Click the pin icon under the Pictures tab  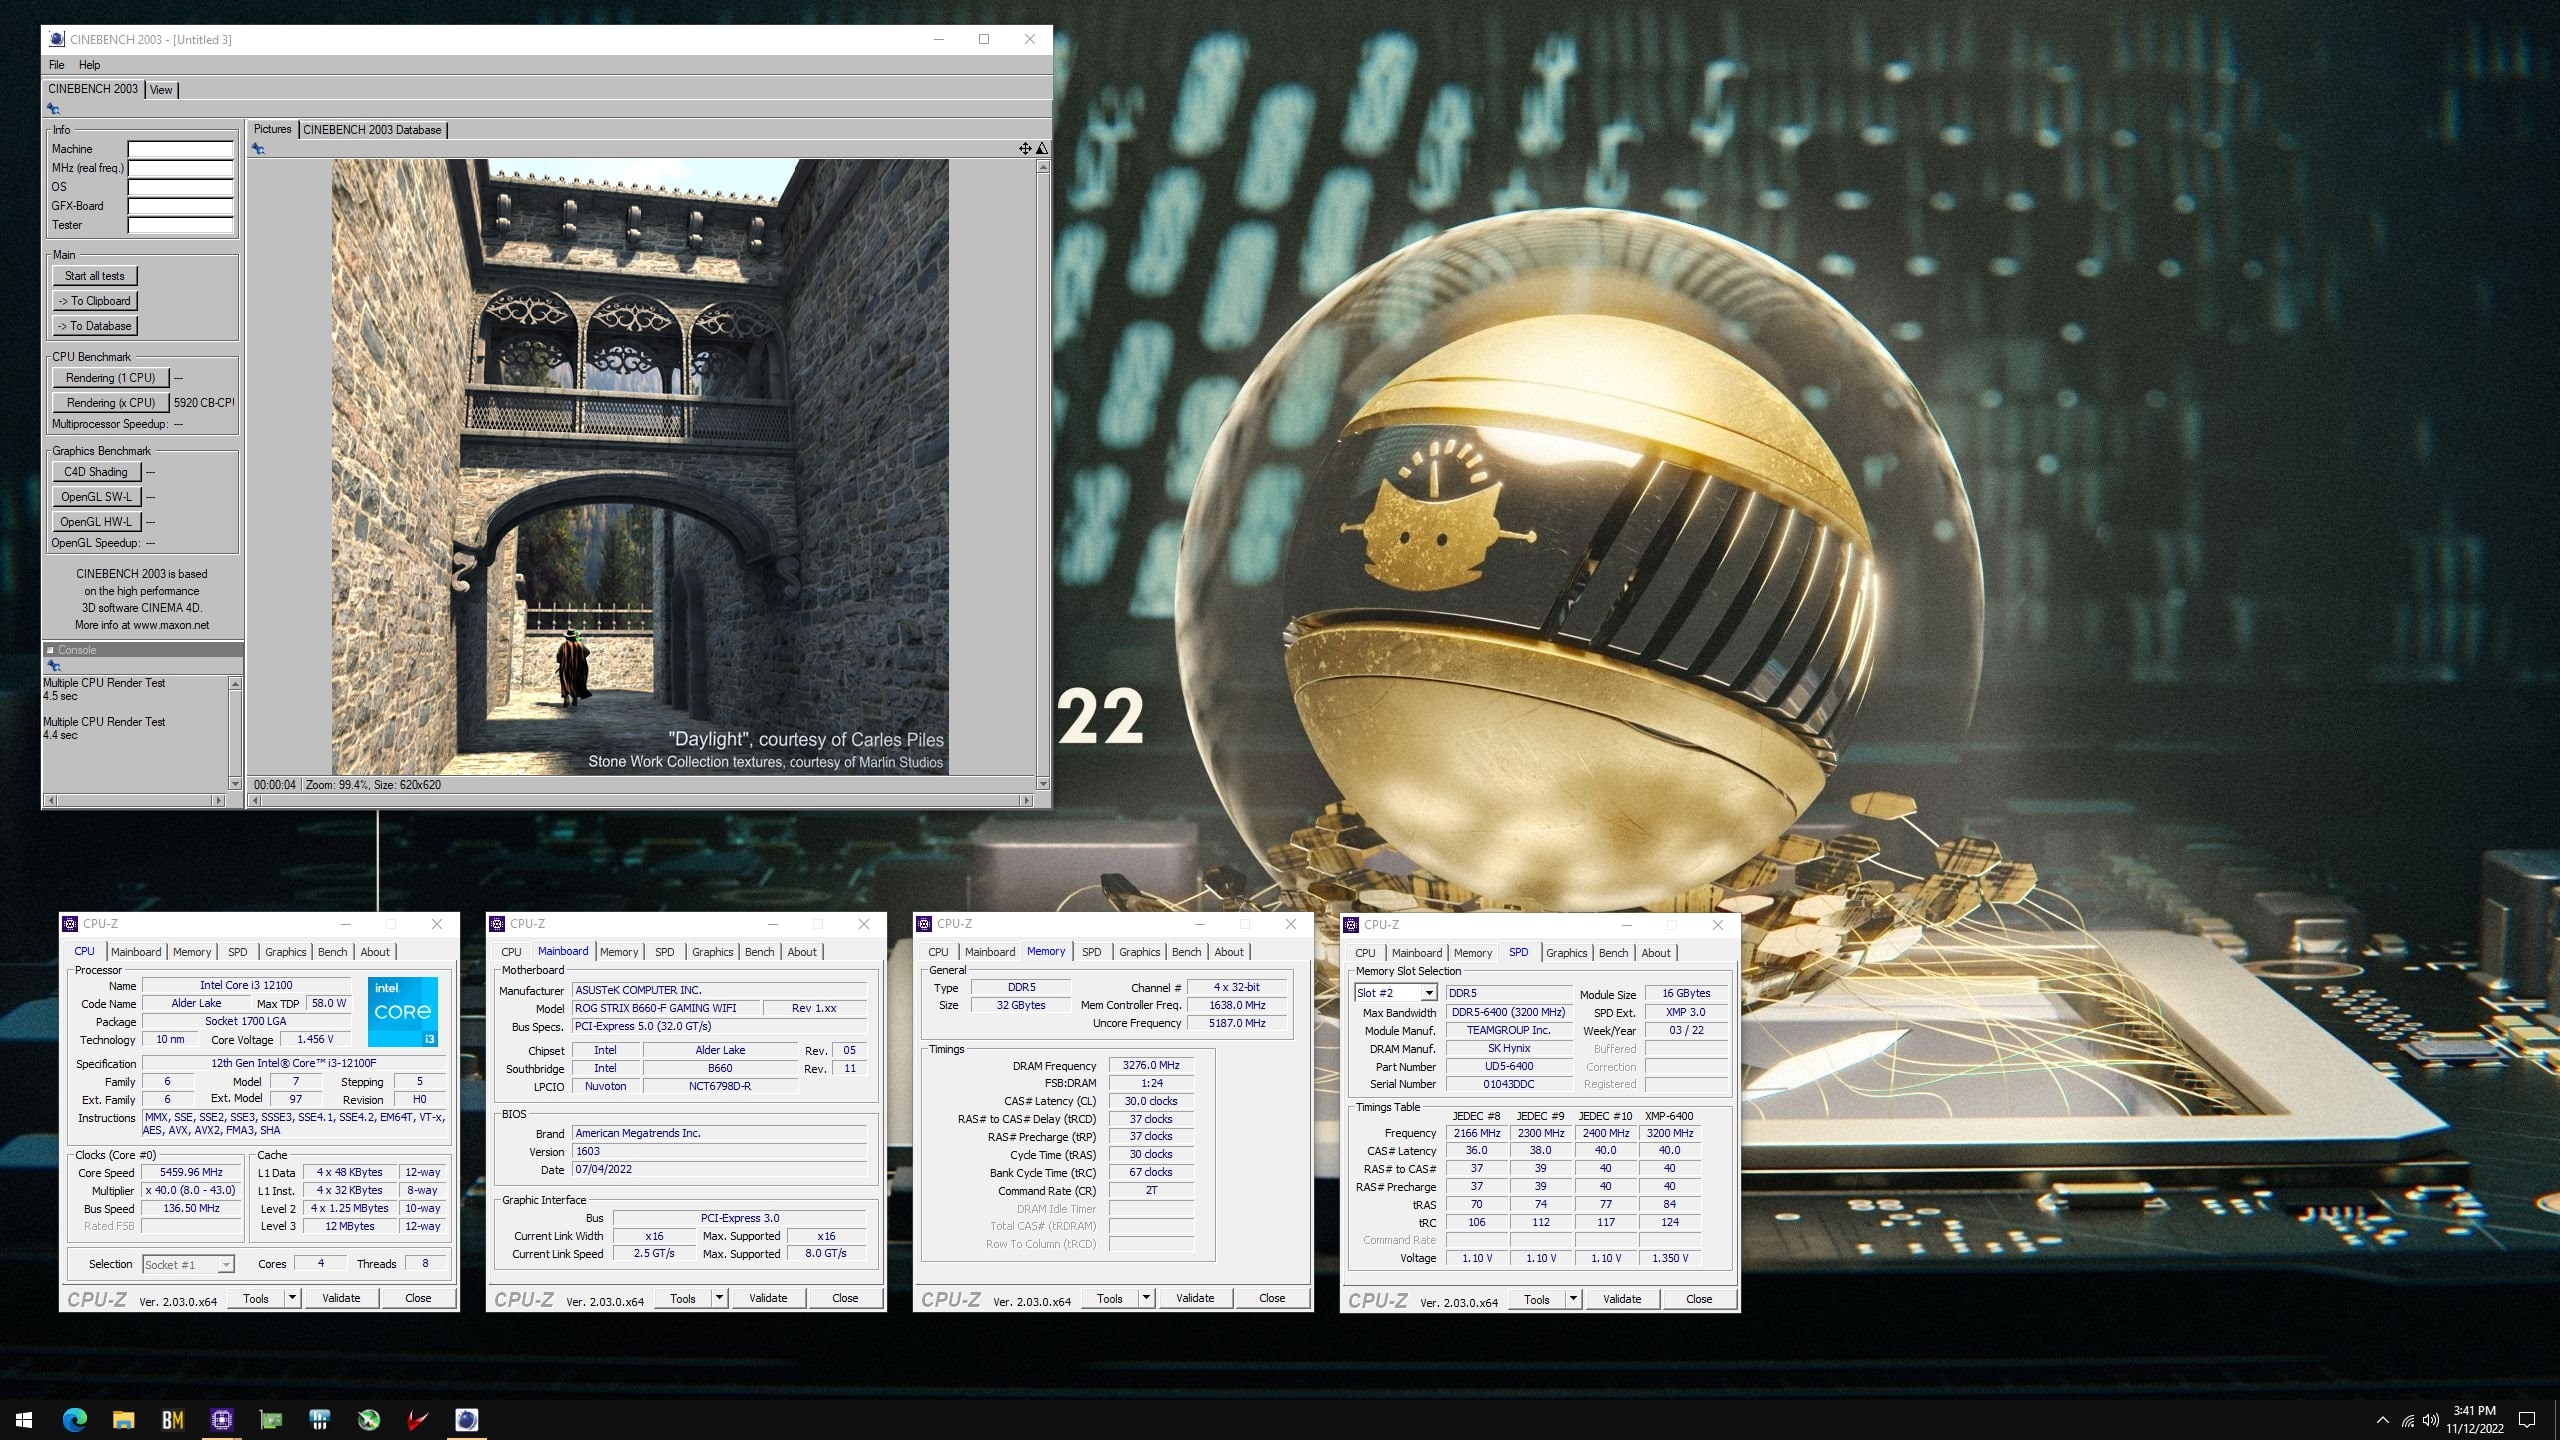[258, 149]
